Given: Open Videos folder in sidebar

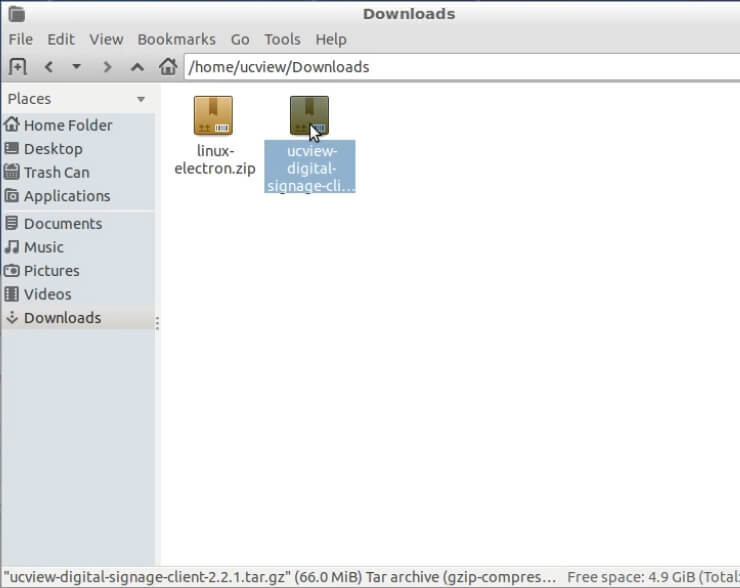Looking at the screenshot, I should (78, 294).
